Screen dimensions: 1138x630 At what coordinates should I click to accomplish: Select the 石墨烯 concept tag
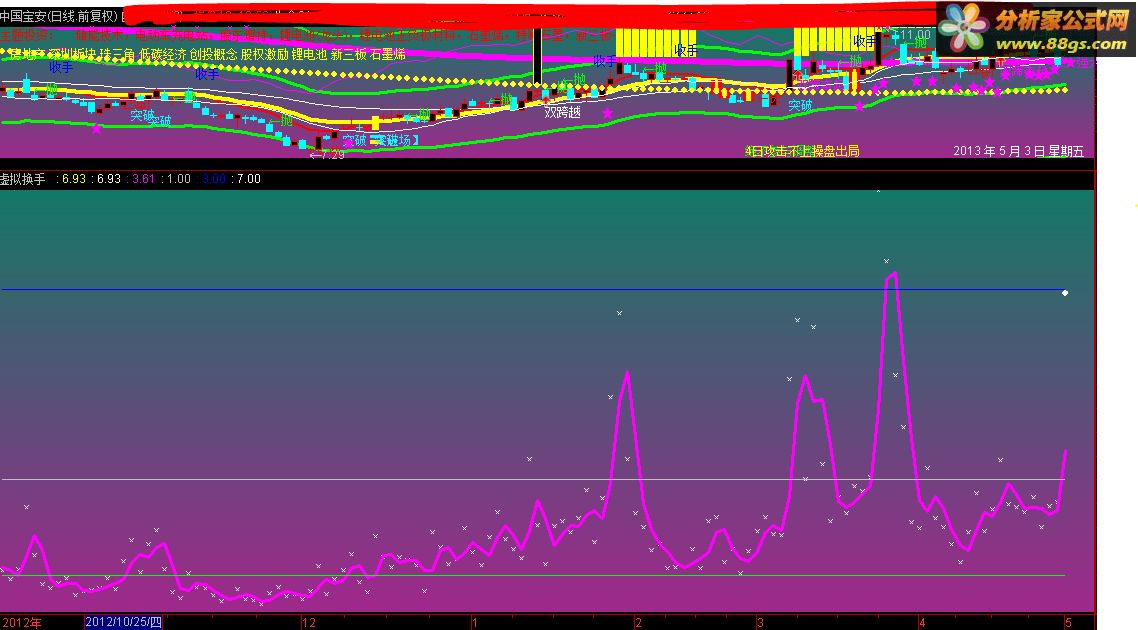click(x=388, y=54)
